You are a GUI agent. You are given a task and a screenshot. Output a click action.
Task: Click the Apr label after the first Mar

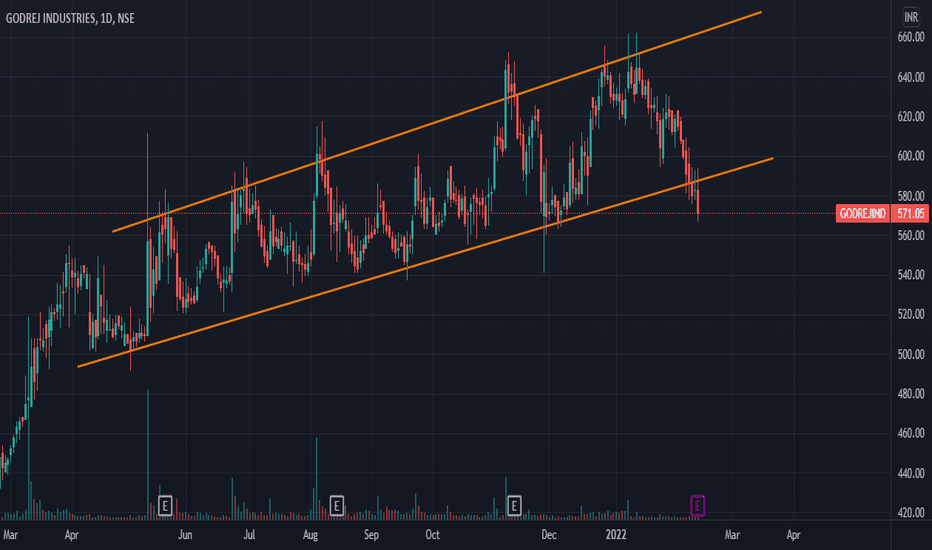pos(71,535)
